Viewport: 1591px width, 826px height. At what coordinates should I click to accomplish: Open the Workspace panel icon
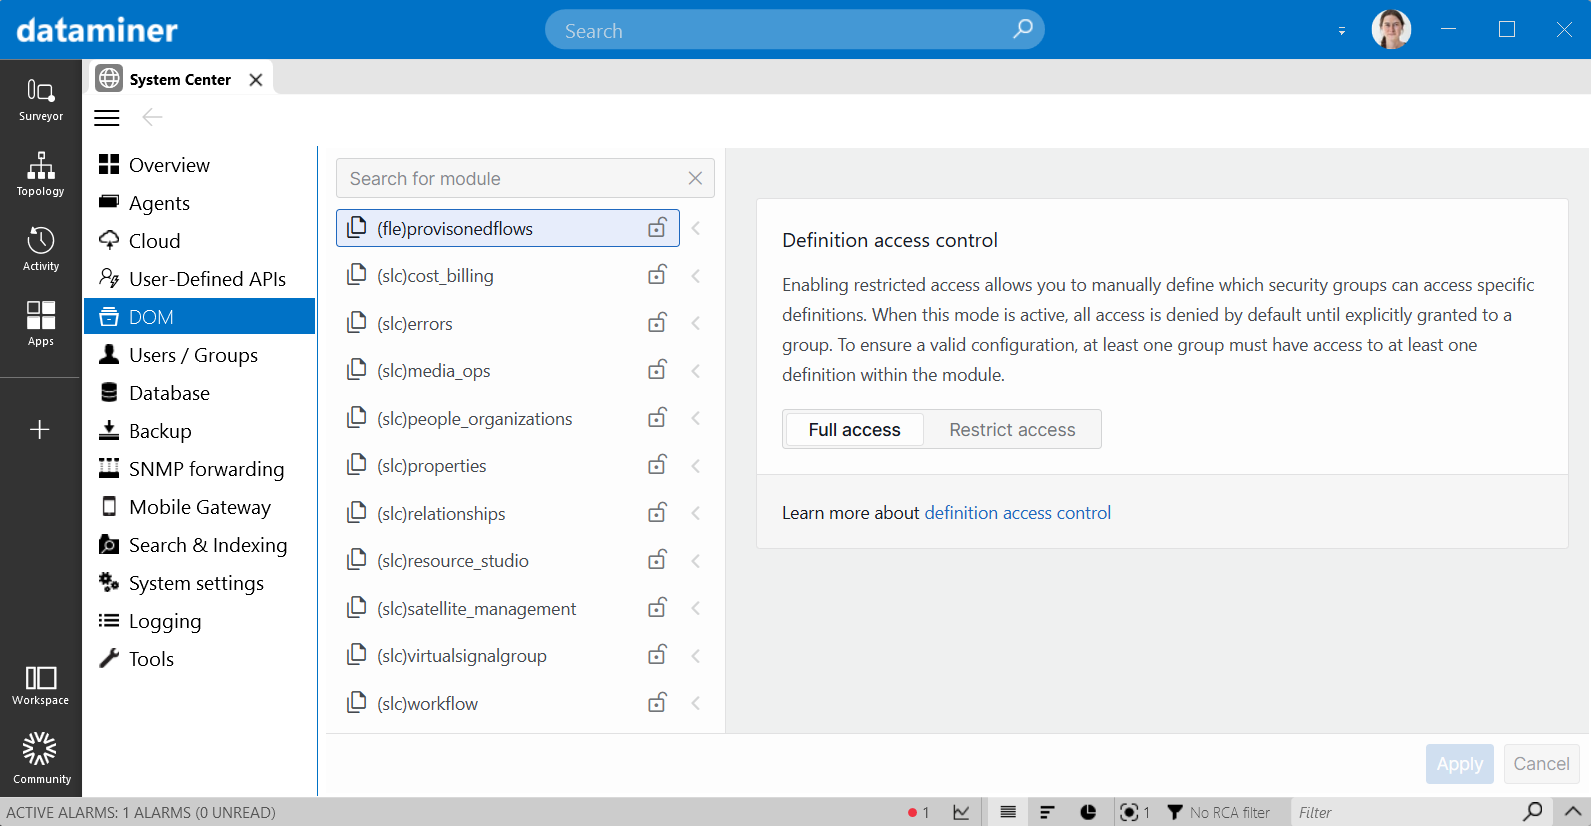(x=40, y=685)
